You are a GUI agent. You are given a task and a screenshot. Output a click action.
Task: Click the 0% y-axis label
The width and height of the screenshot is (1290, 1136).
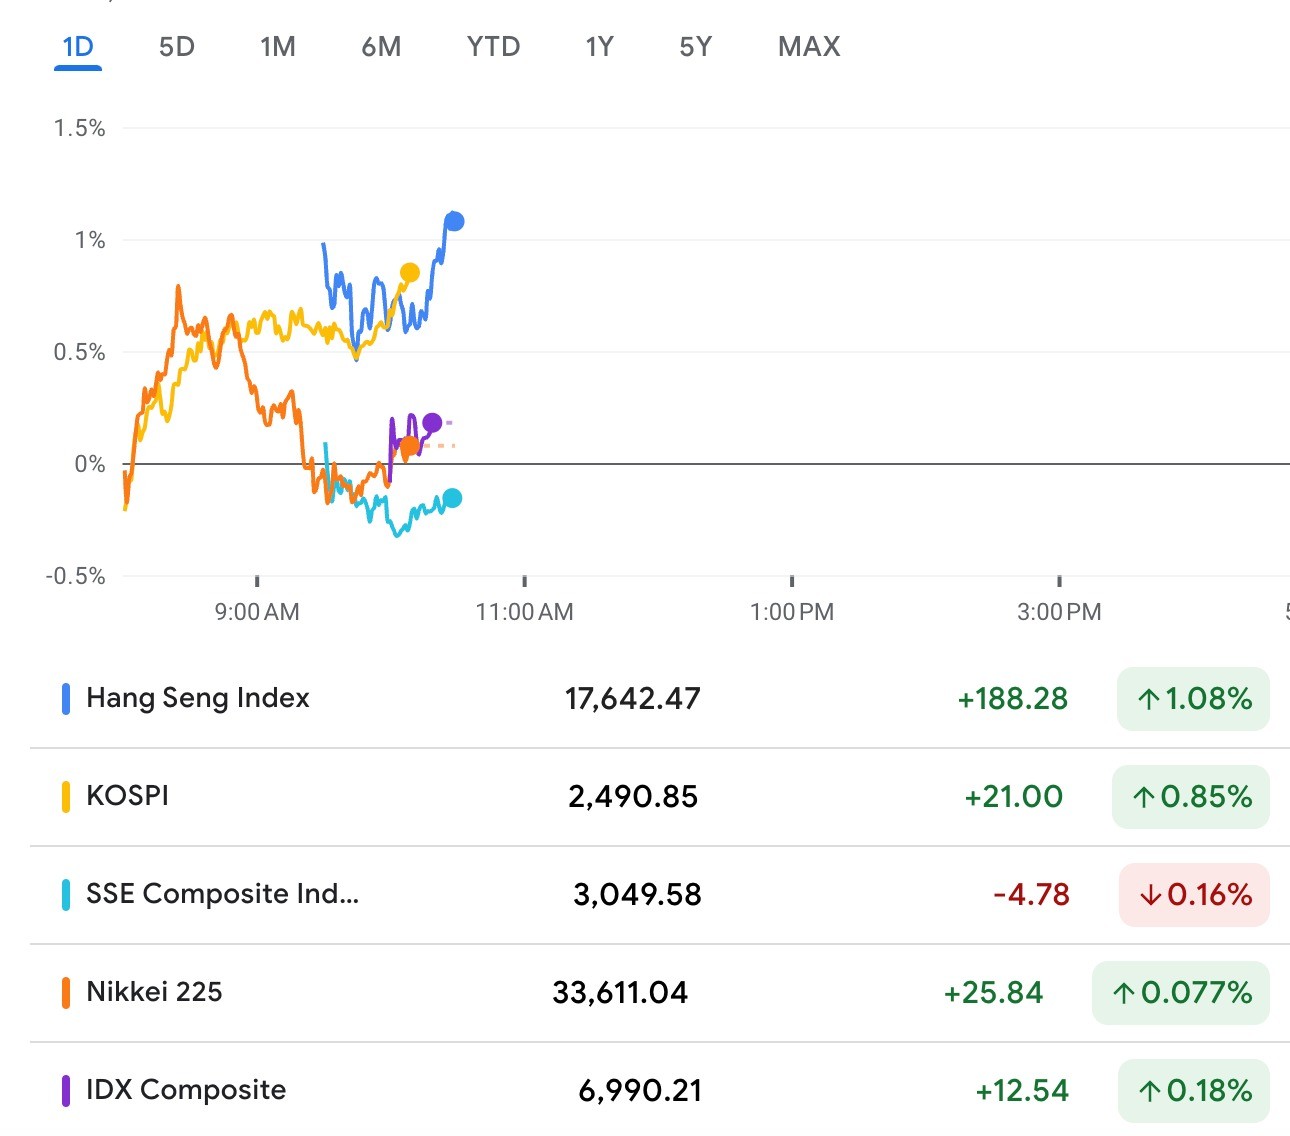point(89,464)
